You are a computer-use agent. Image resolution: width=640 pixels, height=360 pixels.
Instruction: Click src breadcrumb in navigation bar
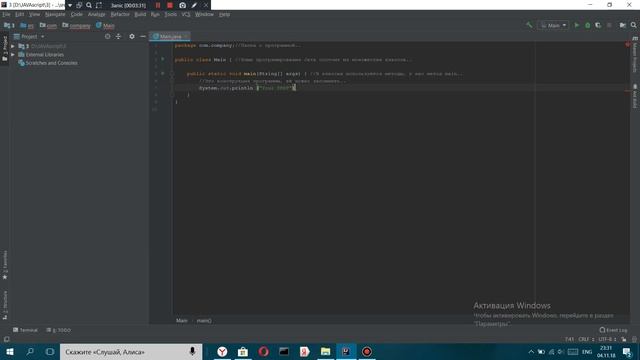[27, 25]
